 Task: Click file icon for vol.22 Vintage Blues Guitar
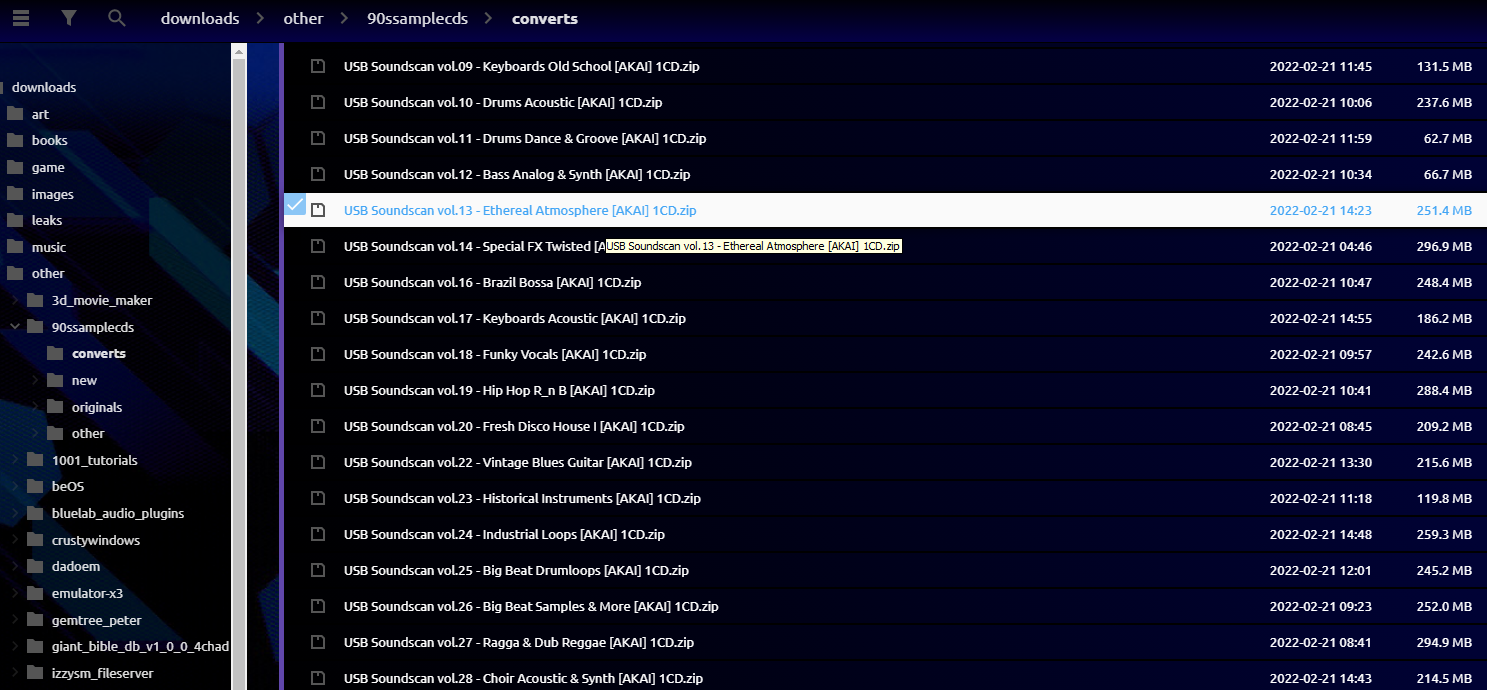point(318,462)
